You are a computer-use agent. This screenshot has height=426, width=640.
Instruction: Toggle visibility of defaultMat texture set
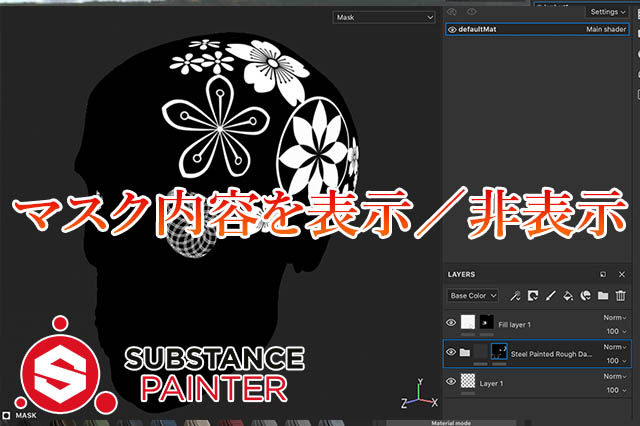tap(453, 30)
